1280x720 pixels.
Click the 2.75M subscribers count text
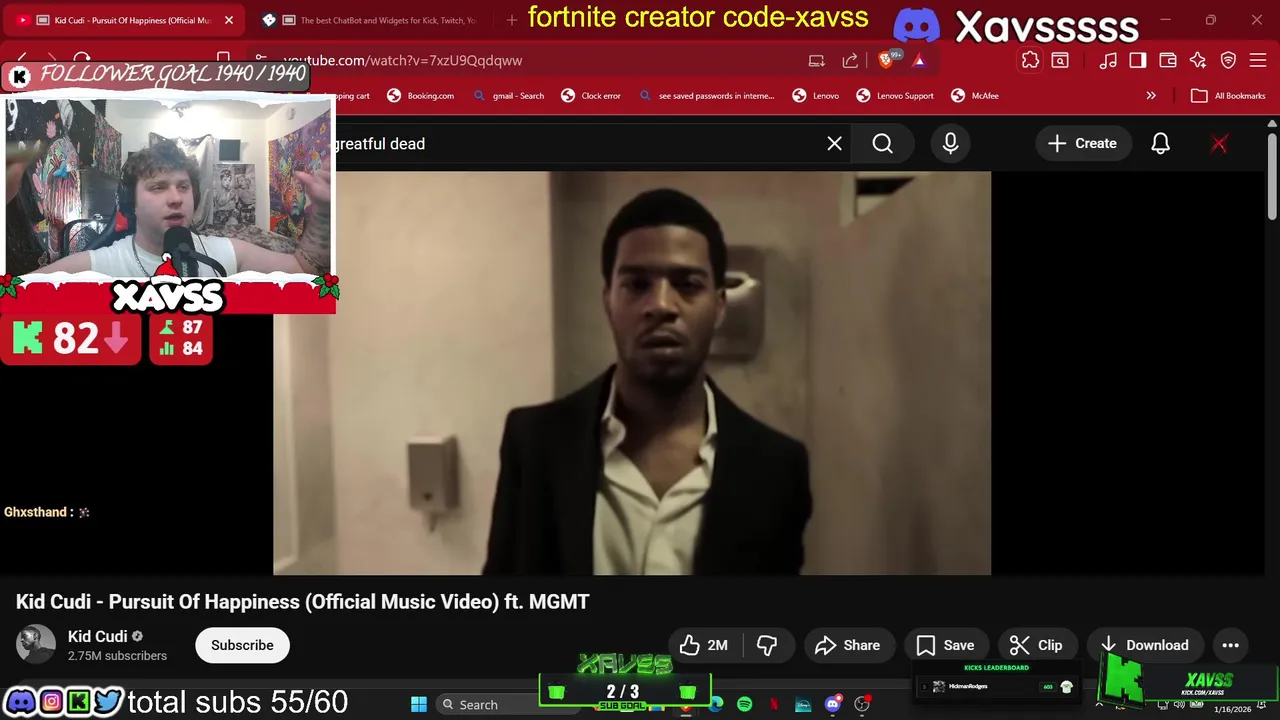[x=117, y=656]
